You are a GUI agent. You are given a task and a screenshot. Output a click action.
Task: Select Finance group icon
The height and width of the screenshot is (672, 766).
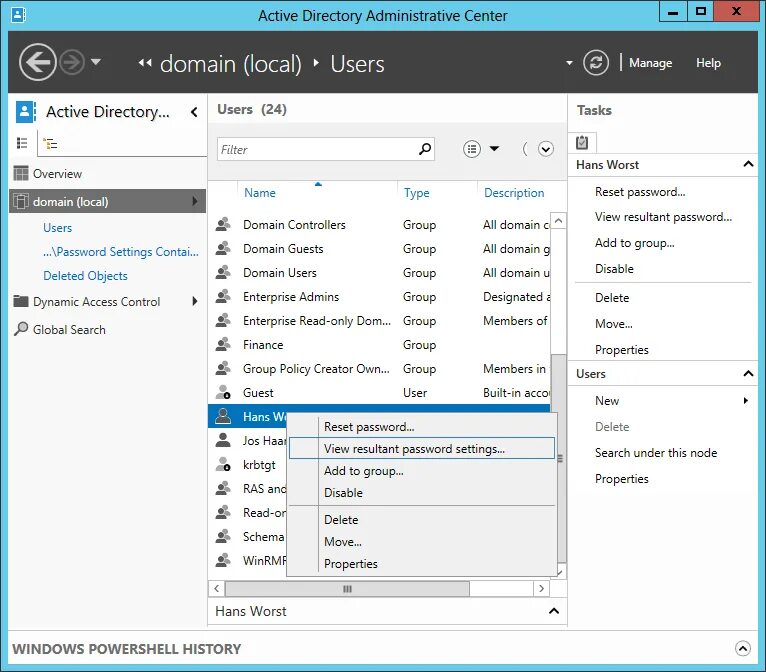(x=223, y=344)
